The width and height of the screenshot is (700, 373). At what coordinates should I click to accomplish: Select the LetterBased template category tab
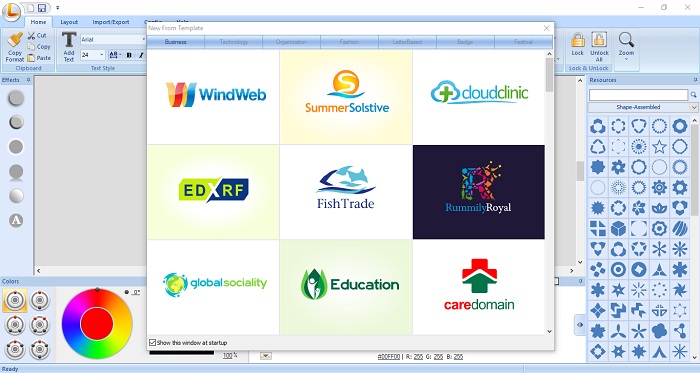[x=407, y=42]
